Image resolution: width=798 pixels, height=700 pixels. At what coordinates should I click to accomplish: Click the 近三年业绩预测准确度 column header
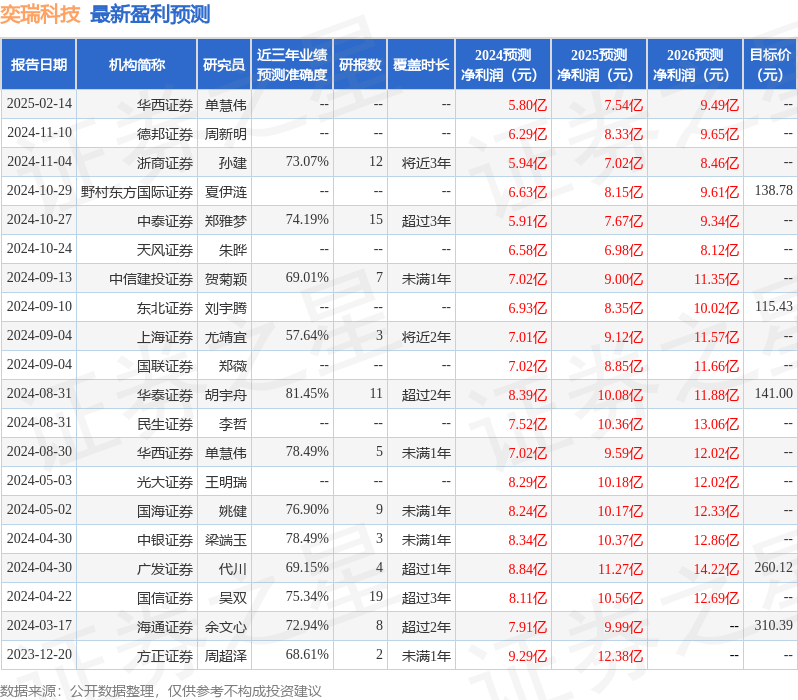click(x=292, y=65)
